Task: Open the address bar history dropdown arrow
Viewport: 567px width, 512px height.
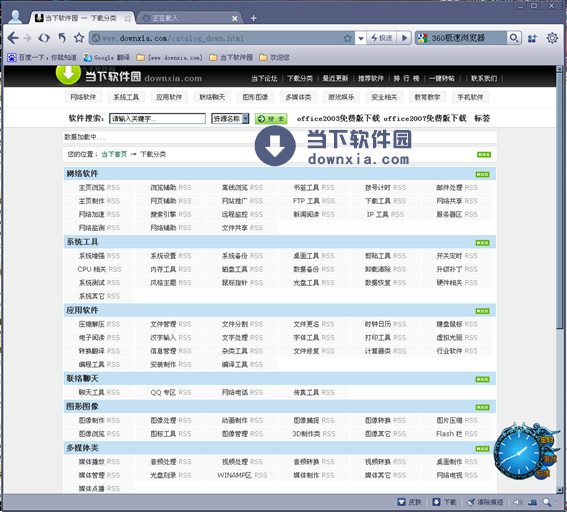Action: 361,38
